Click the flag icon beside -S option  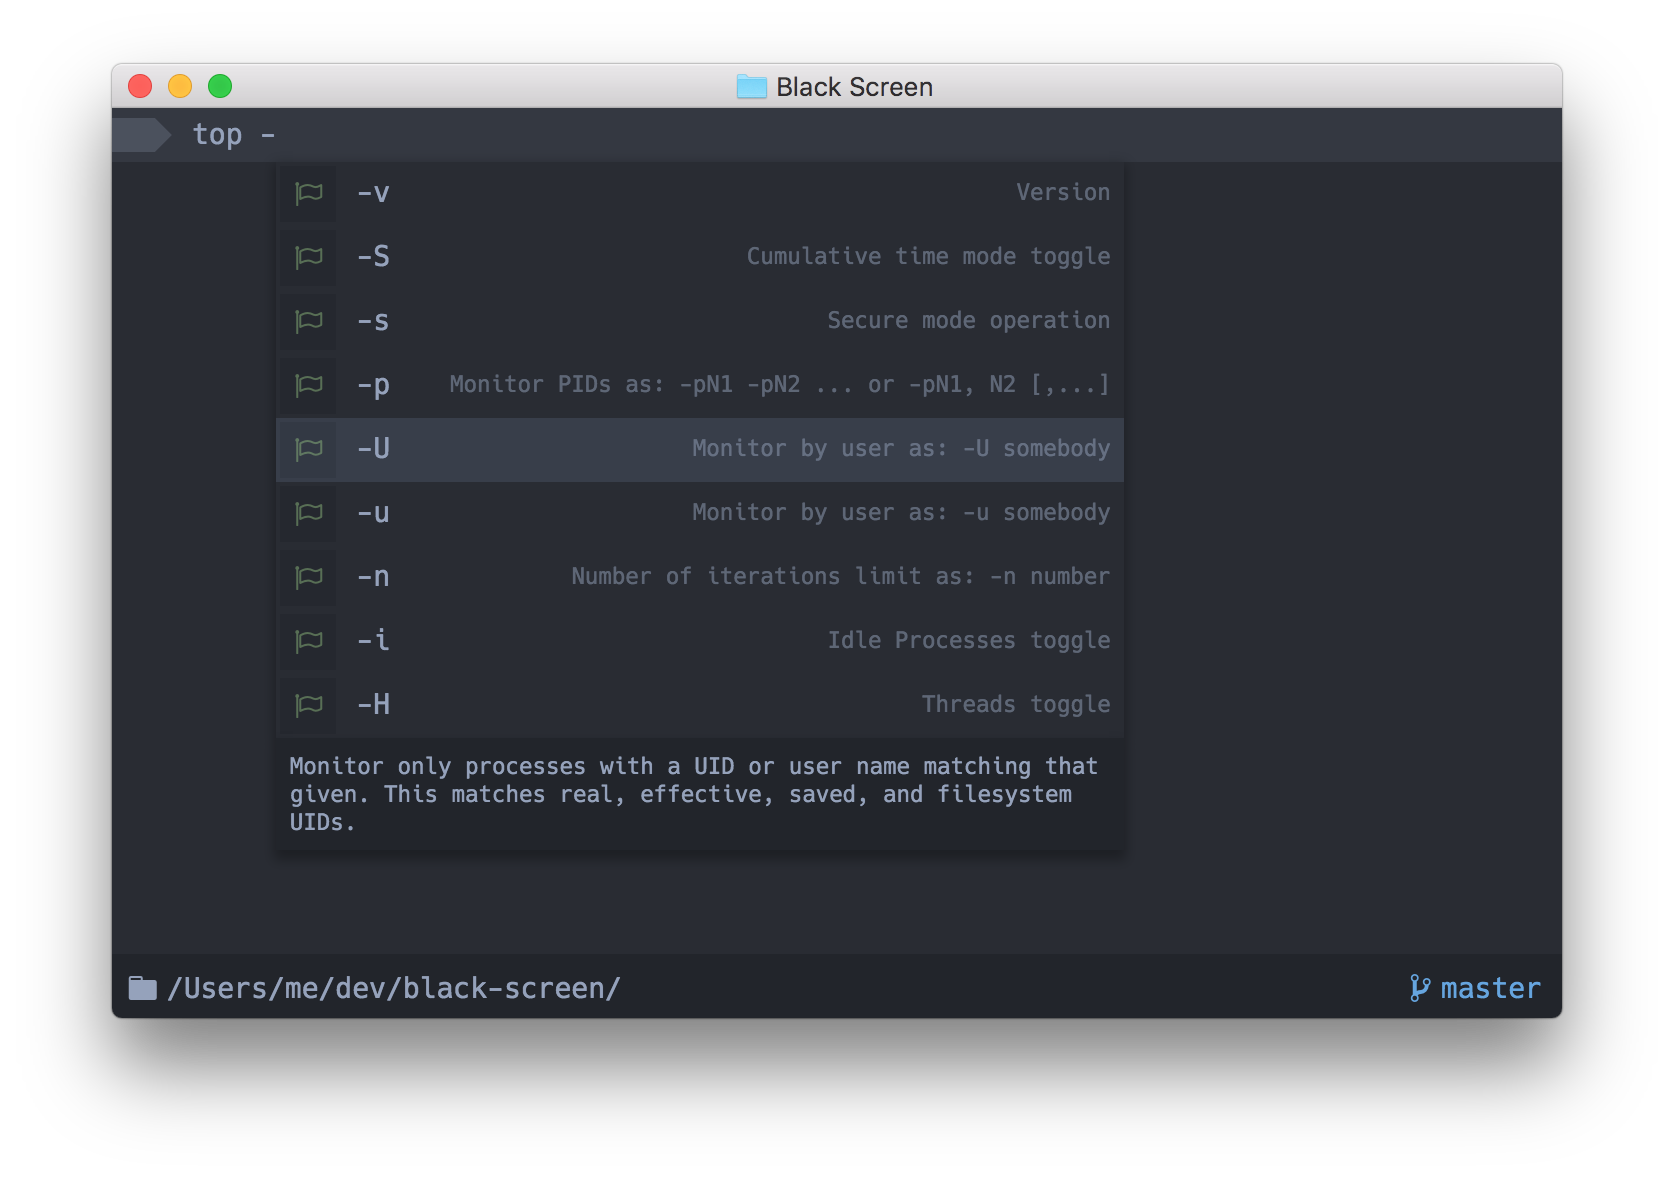coord(309,257)
